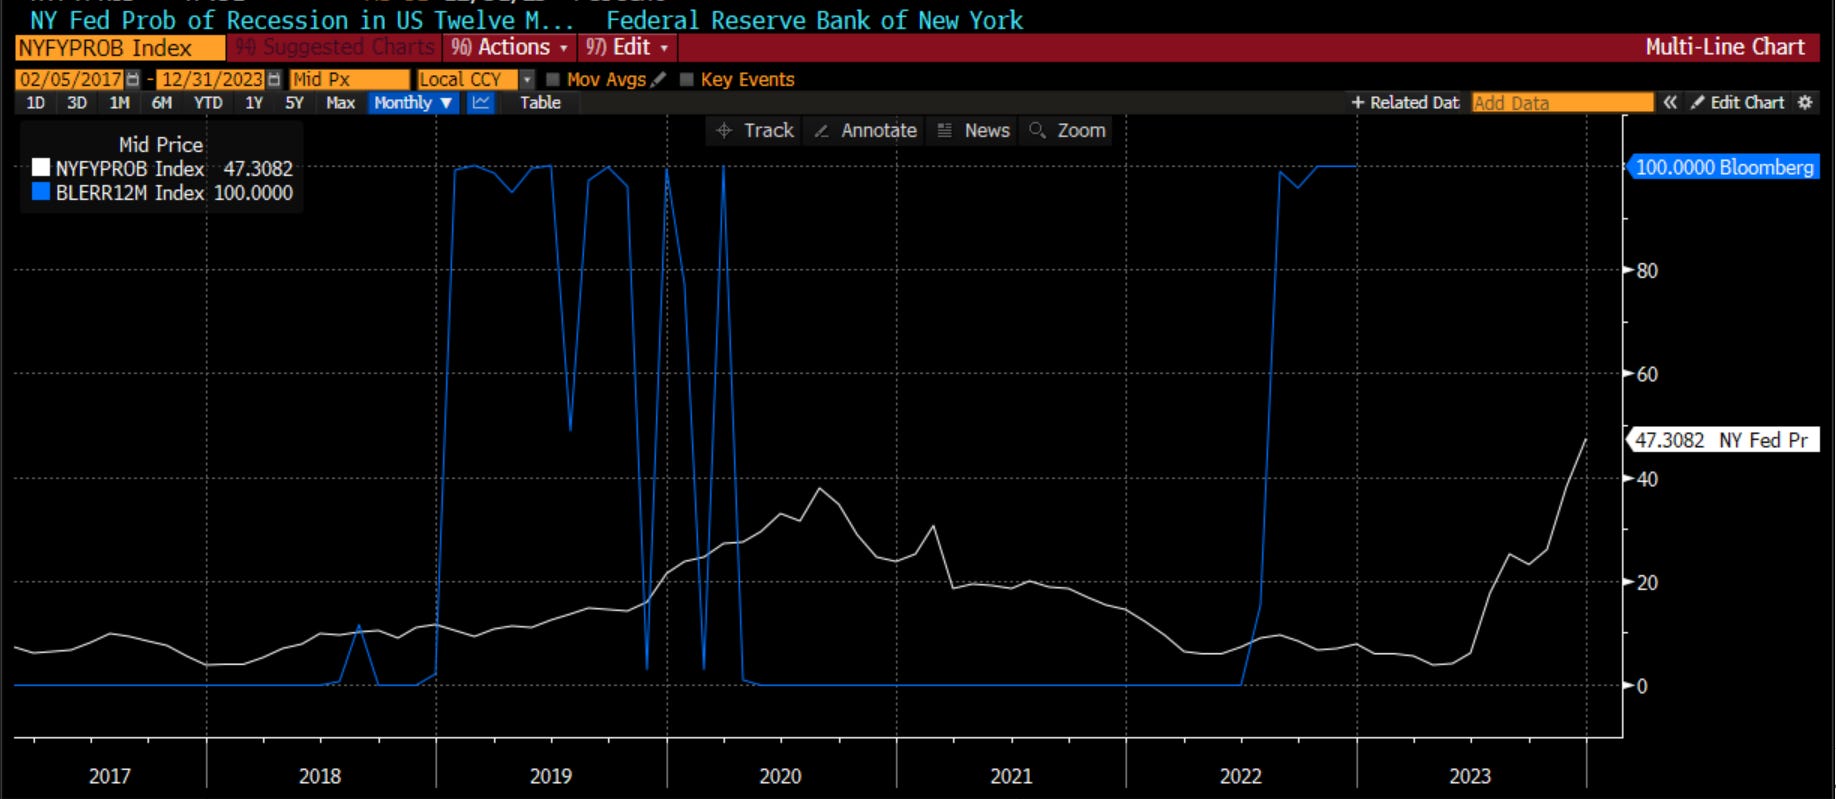Open the Monthly periodicity dropdown
This screenshot has height=799, width=1836.
[x=413, y=102]
